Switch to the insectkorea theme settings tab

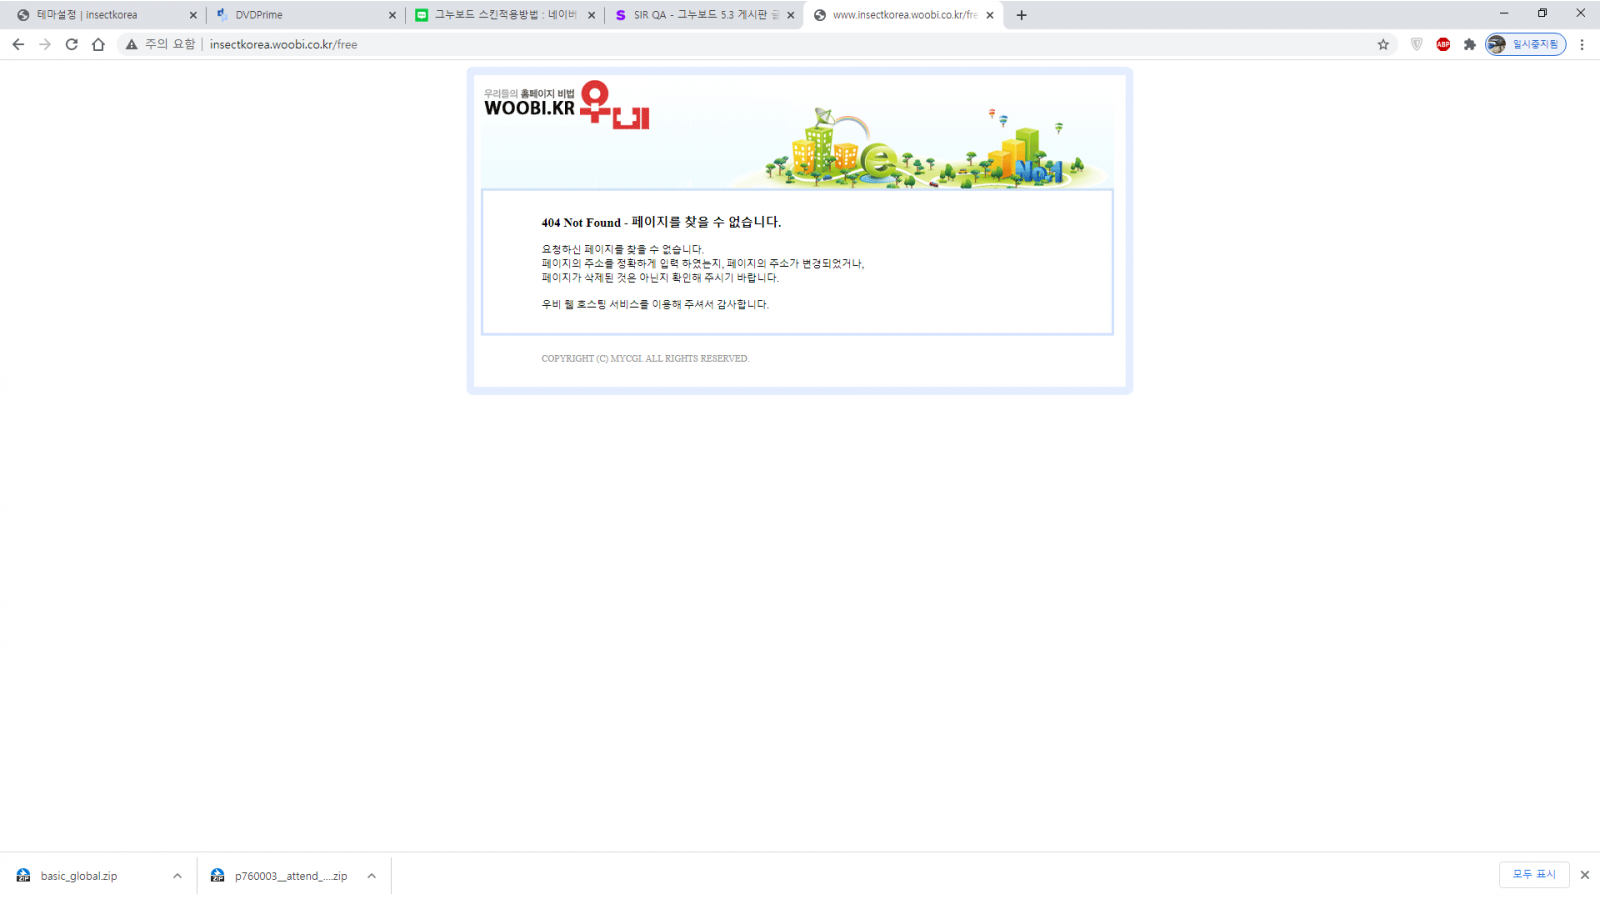(104, 15)
